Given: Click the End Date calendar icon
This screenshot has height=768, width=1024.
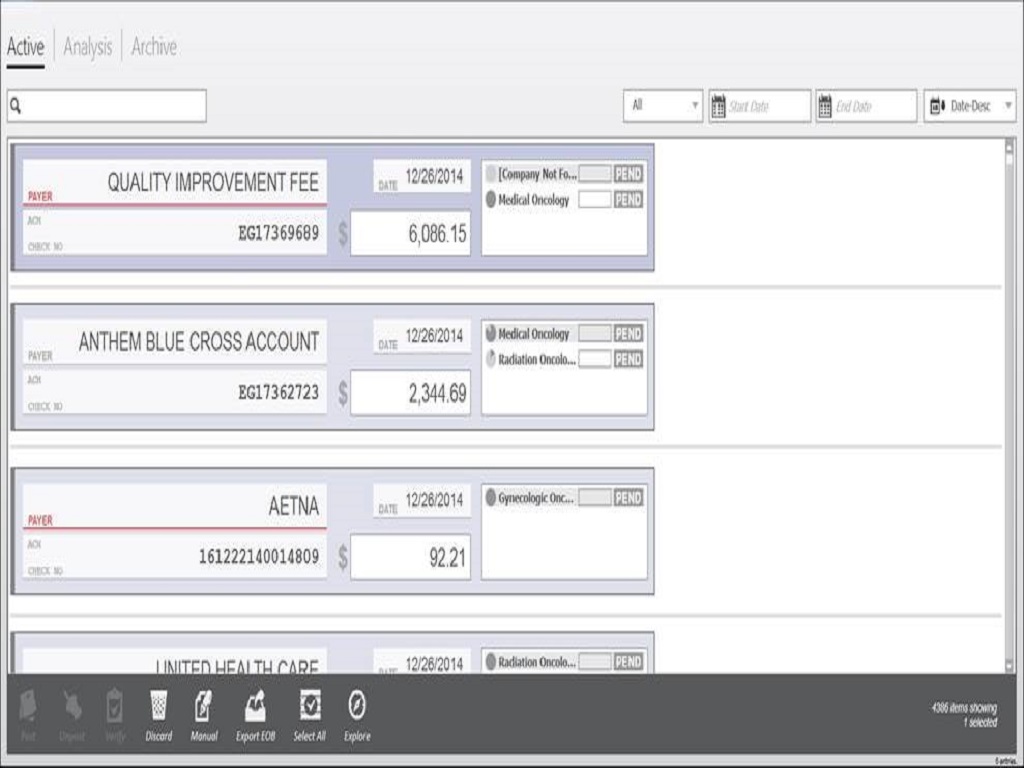Looking at the screenshot, I should [825, 106].
